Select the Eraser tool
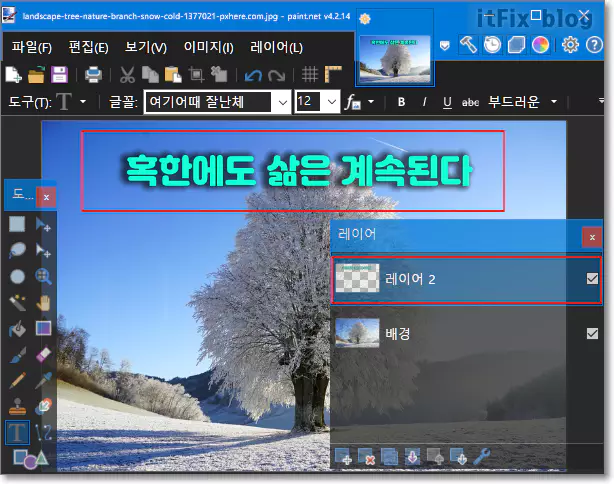The height and width of the screenshot is (484, 614). pos(43,354)
